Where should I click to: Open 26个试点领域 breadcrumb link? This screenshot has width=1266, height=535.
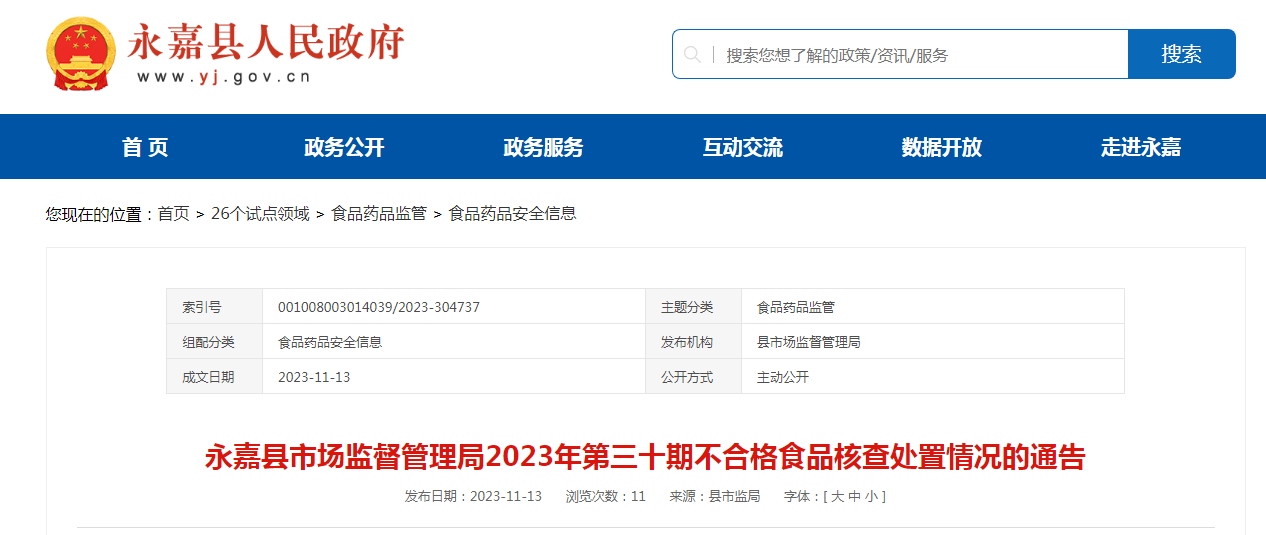coord(260,213)
